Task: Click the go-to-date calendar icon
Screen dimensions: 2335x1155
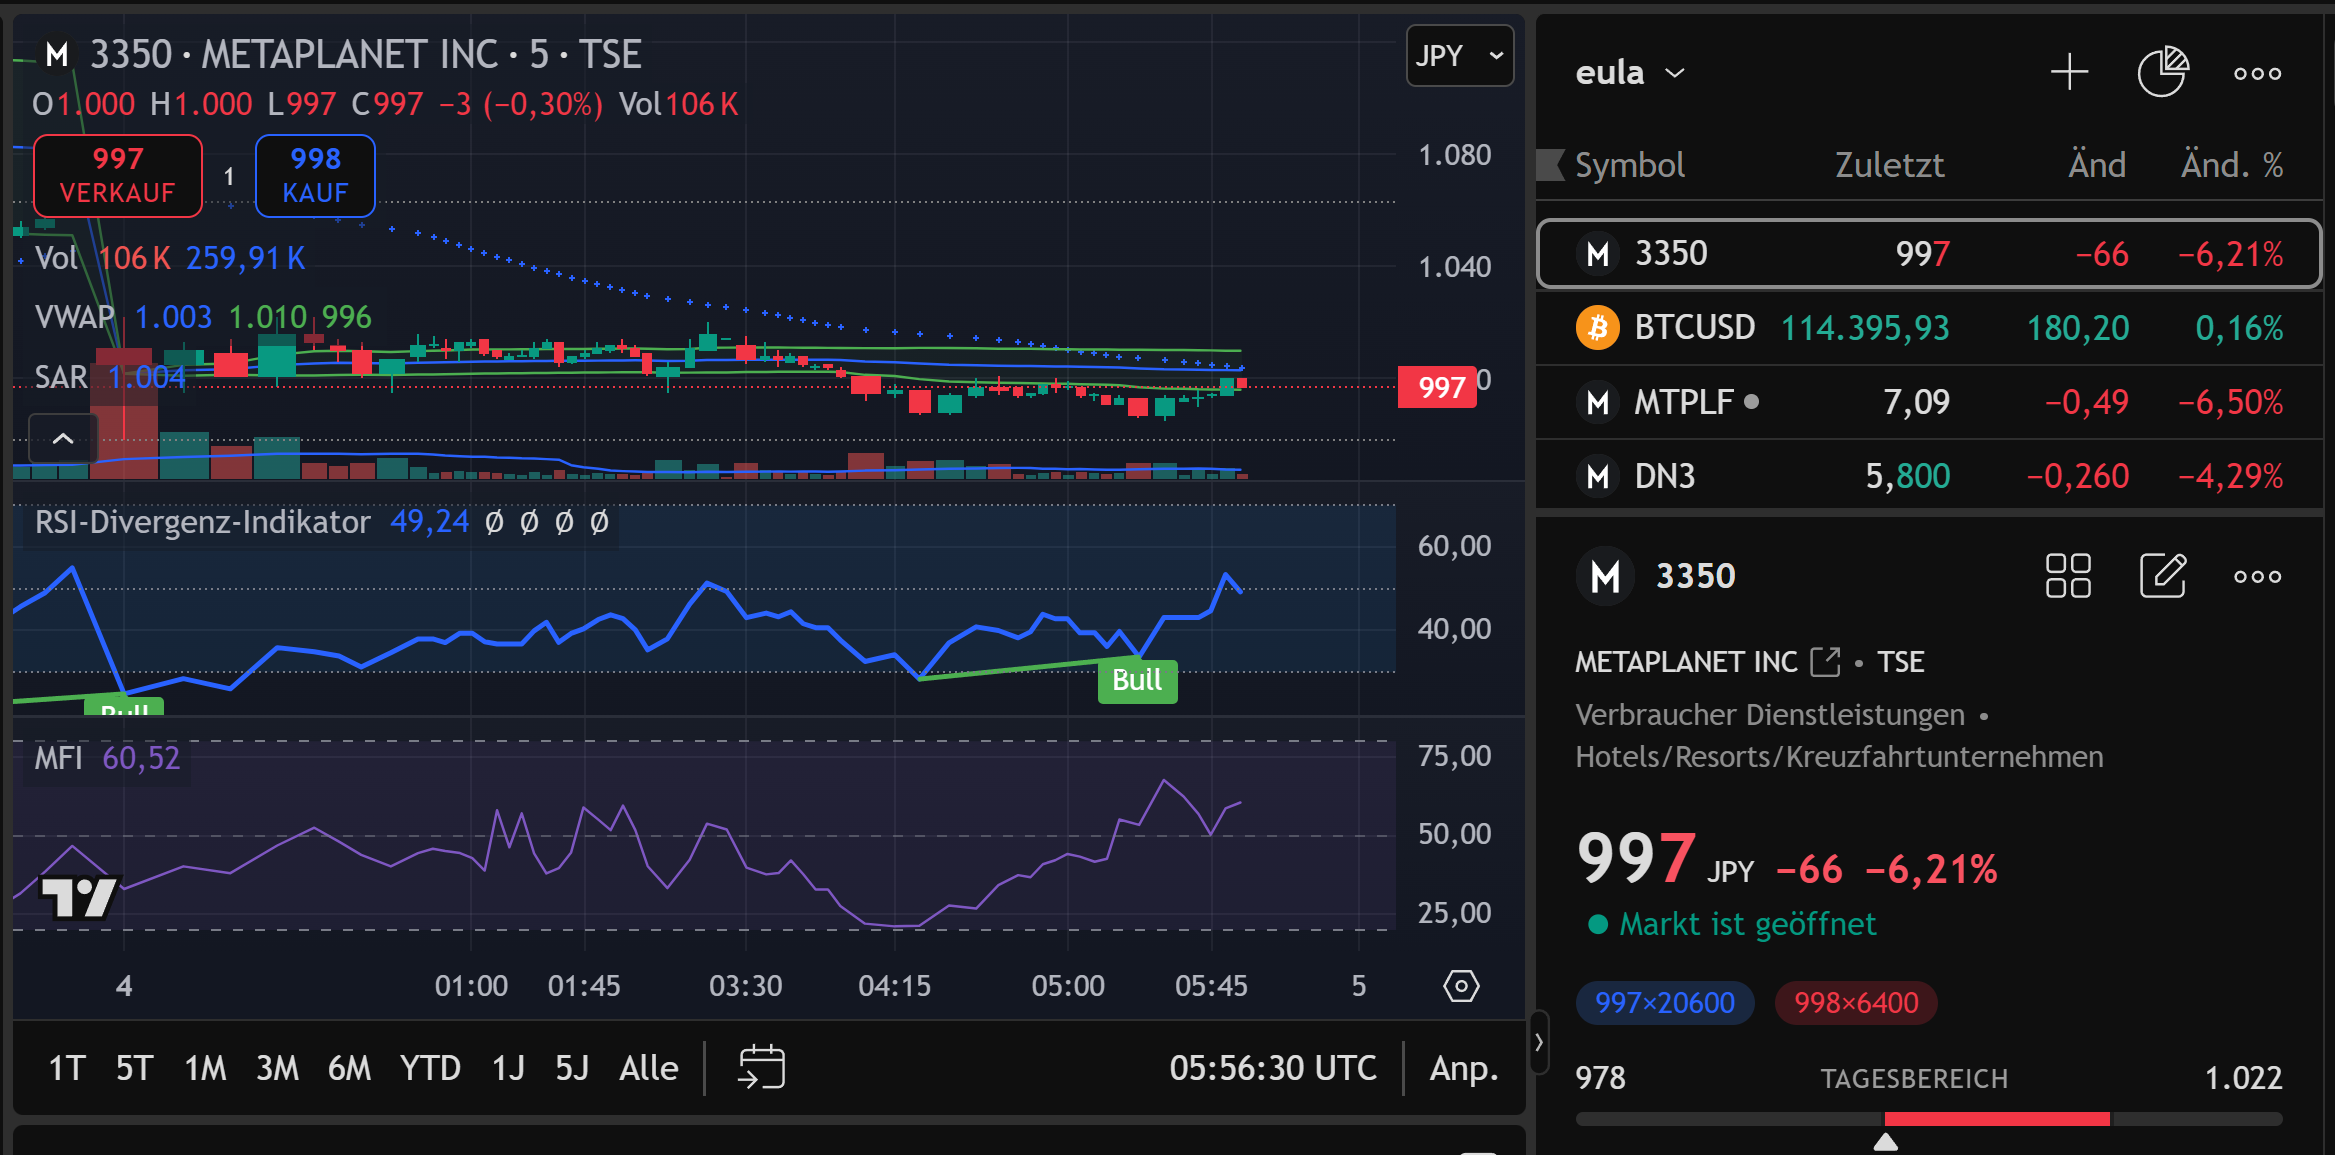Action: pos(762,1067)
